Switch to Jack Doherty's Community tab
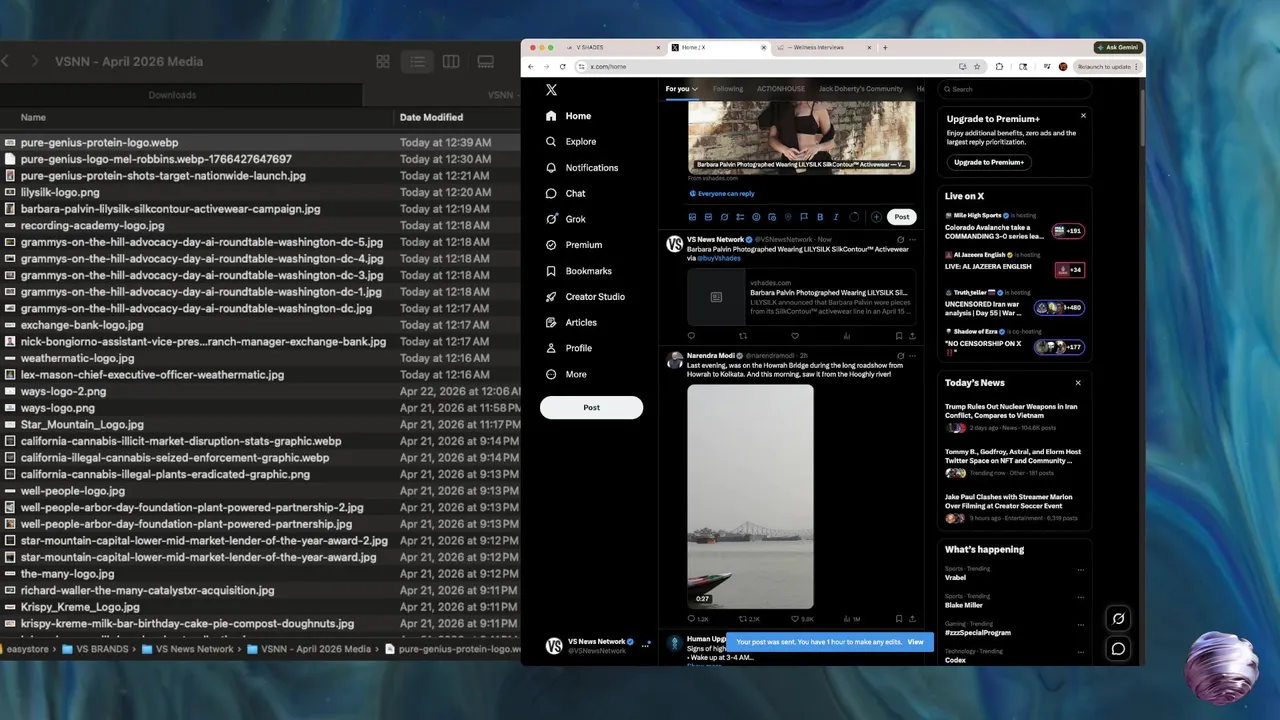Viewport: 1280px width, 720px height. [x=861, y=89]
